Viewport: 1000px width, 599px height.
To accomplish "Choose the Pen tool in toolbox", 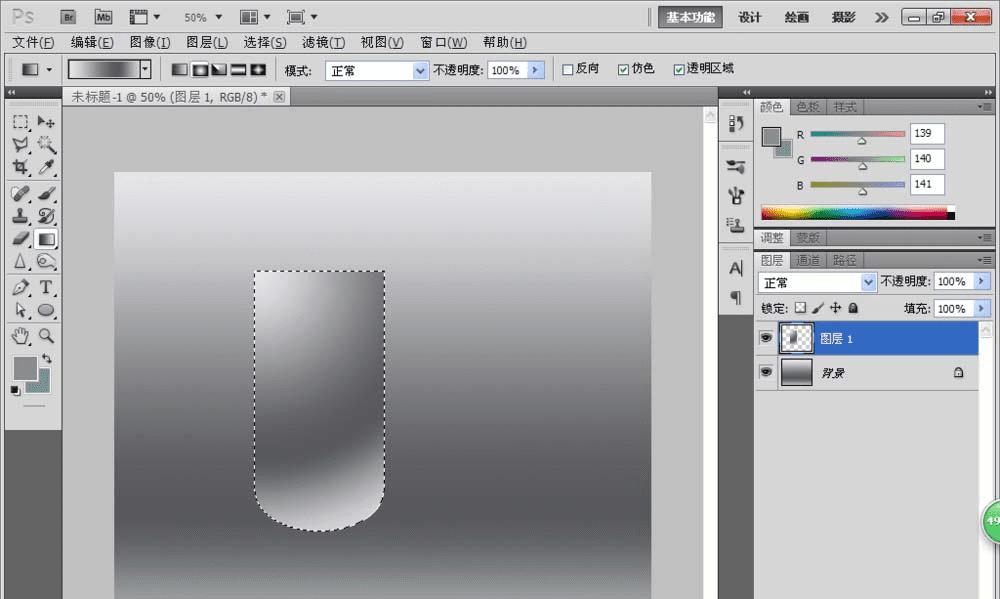I will (20, 288).
